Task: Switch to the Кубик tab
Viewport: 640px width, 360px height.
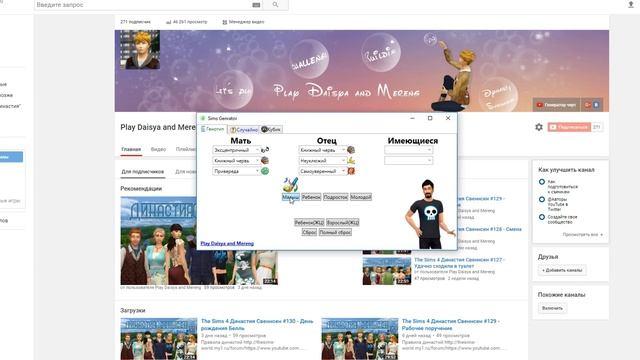Action: click(271, 129)
